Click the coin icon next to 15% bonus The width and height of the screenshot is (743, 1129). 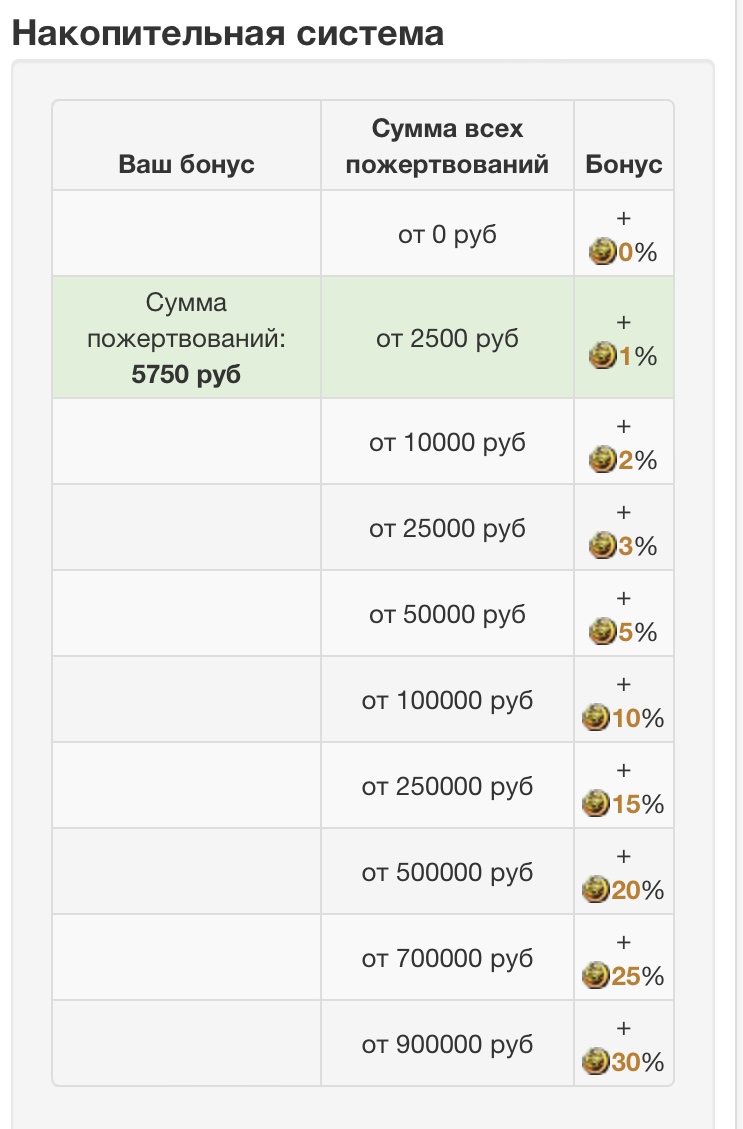(x=595, y=804)
